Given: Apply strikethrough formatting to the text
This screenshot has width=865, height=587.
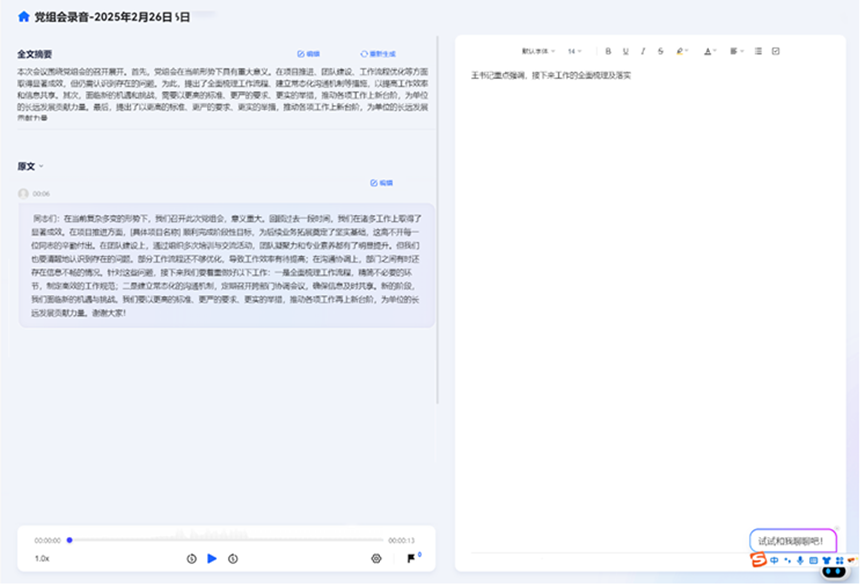Looking at the screenshot, I should click(x=661, y=52).
